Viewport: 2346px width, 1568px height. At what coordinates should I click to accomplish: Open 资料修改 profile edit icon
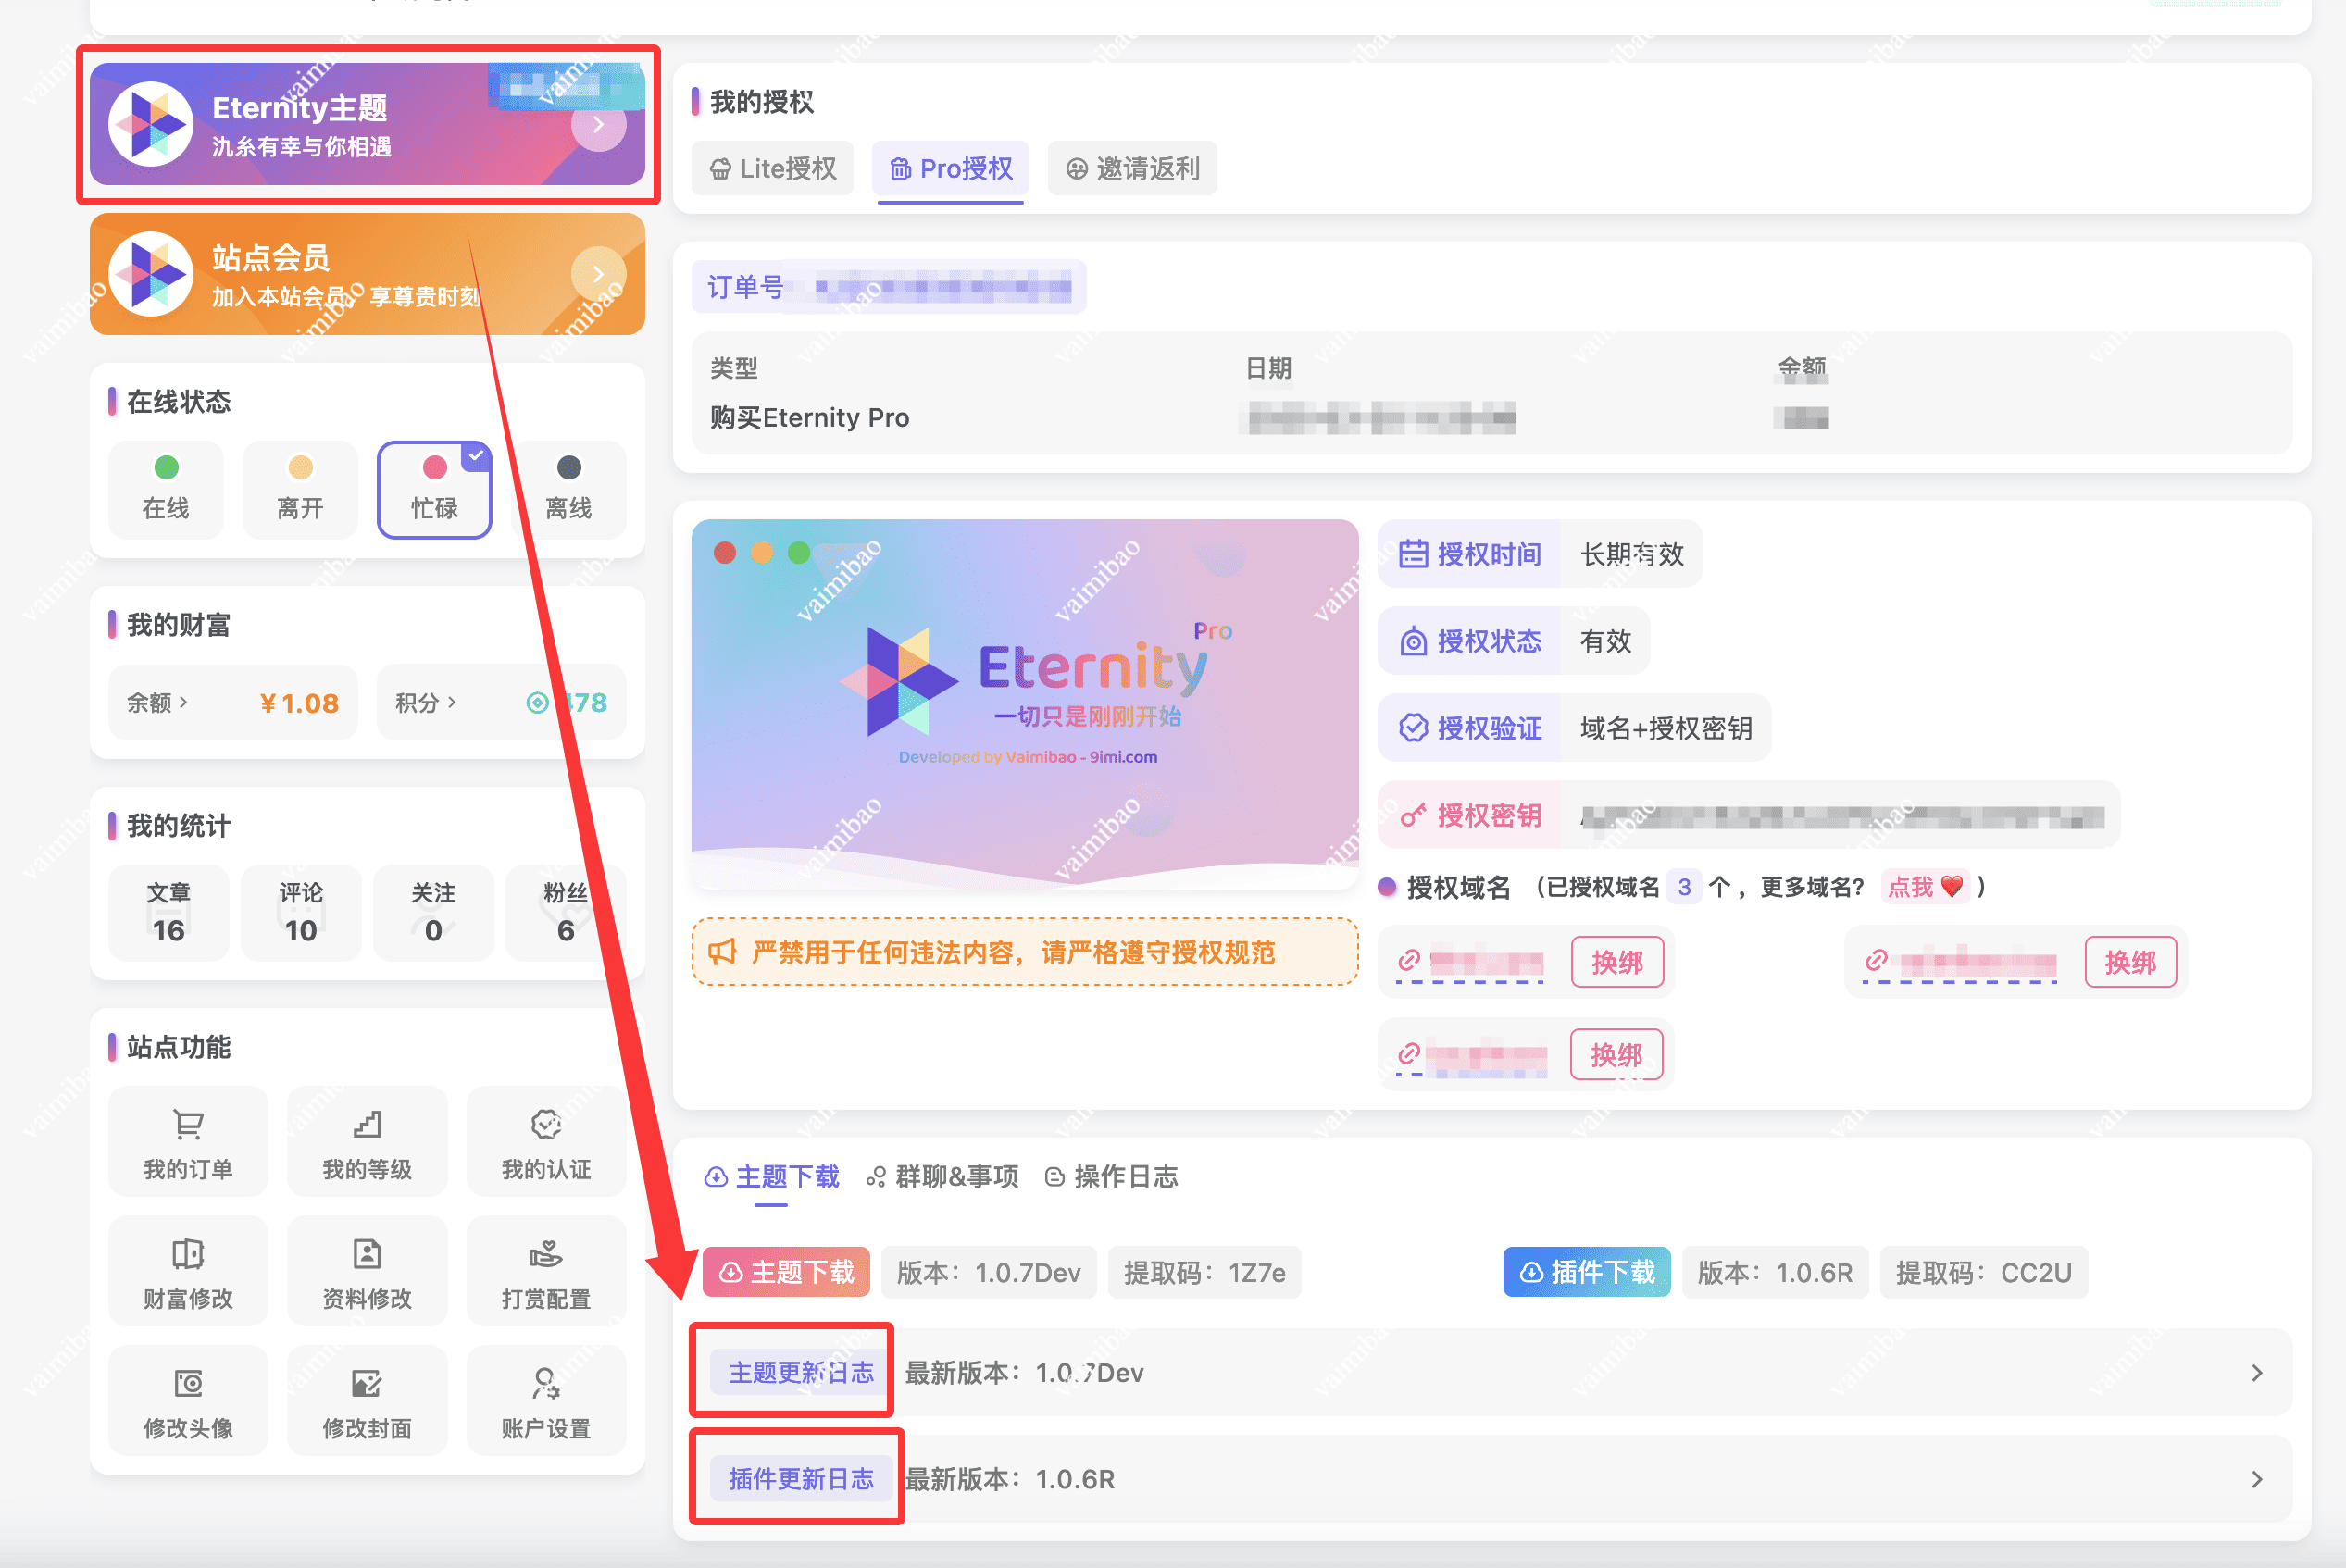367,1254
